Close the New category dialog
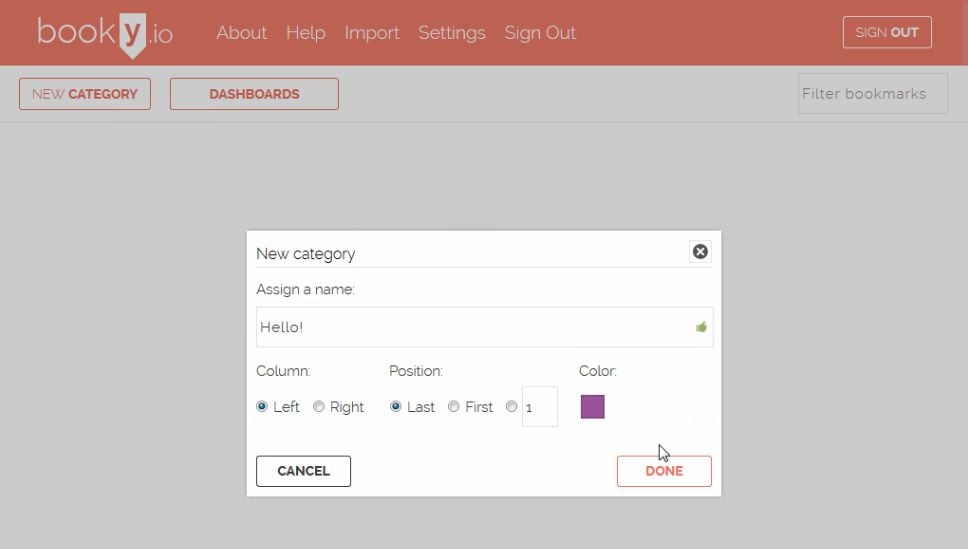Screen dimensions: 968x549 700,252
